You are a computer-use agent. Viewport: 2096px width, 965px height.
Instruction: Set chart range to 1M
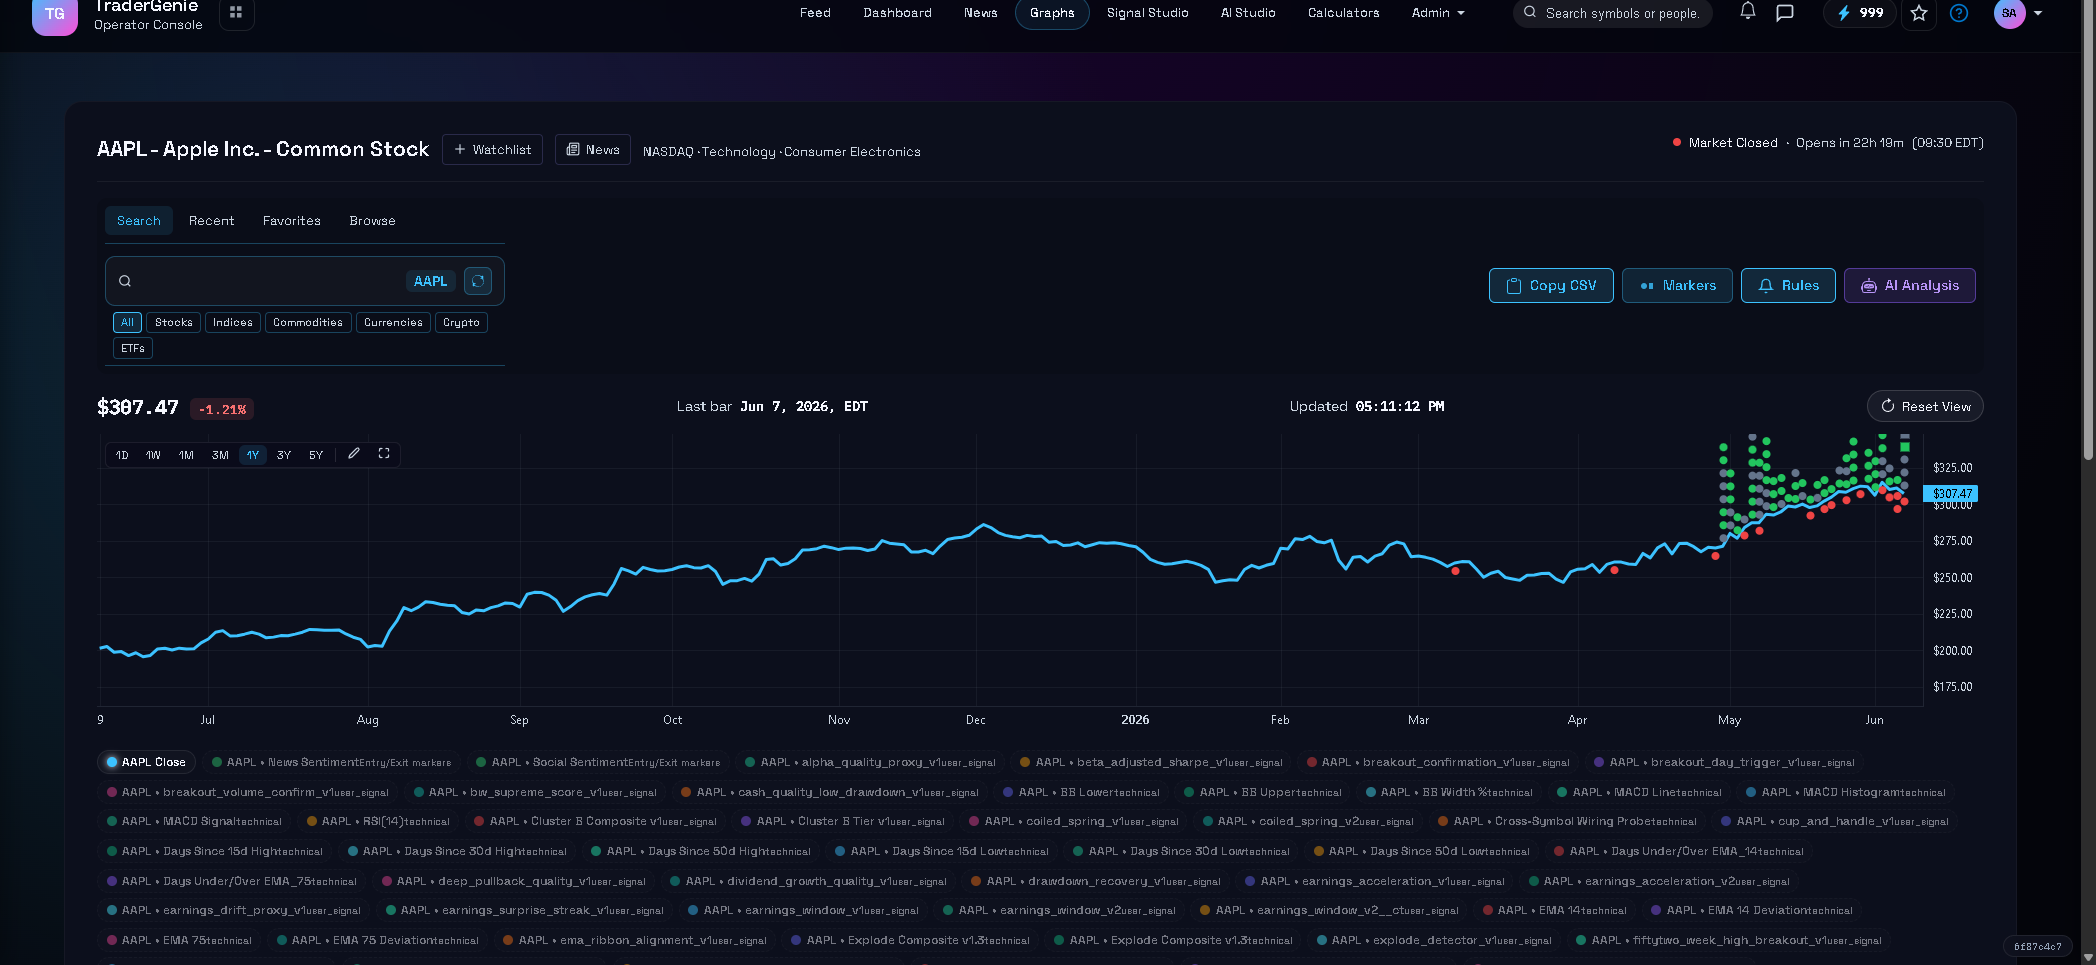pos(186,455)
